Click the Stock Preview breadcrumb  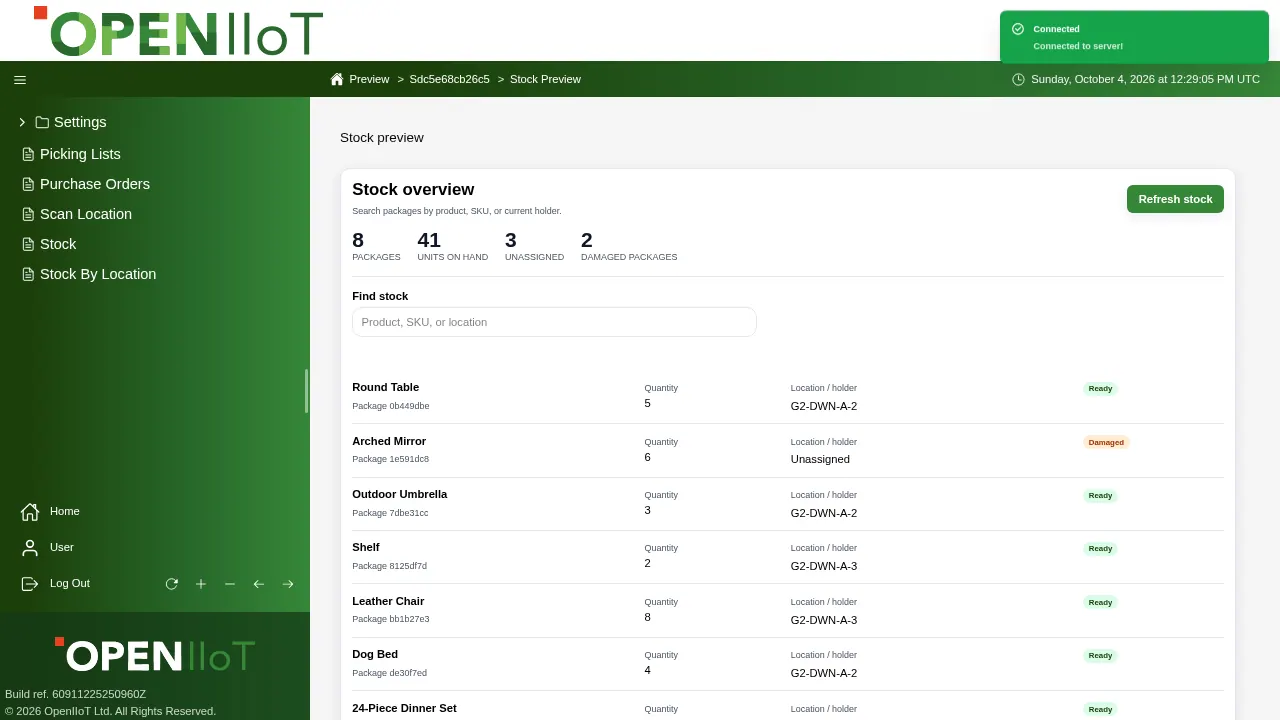tap(545, 79)
